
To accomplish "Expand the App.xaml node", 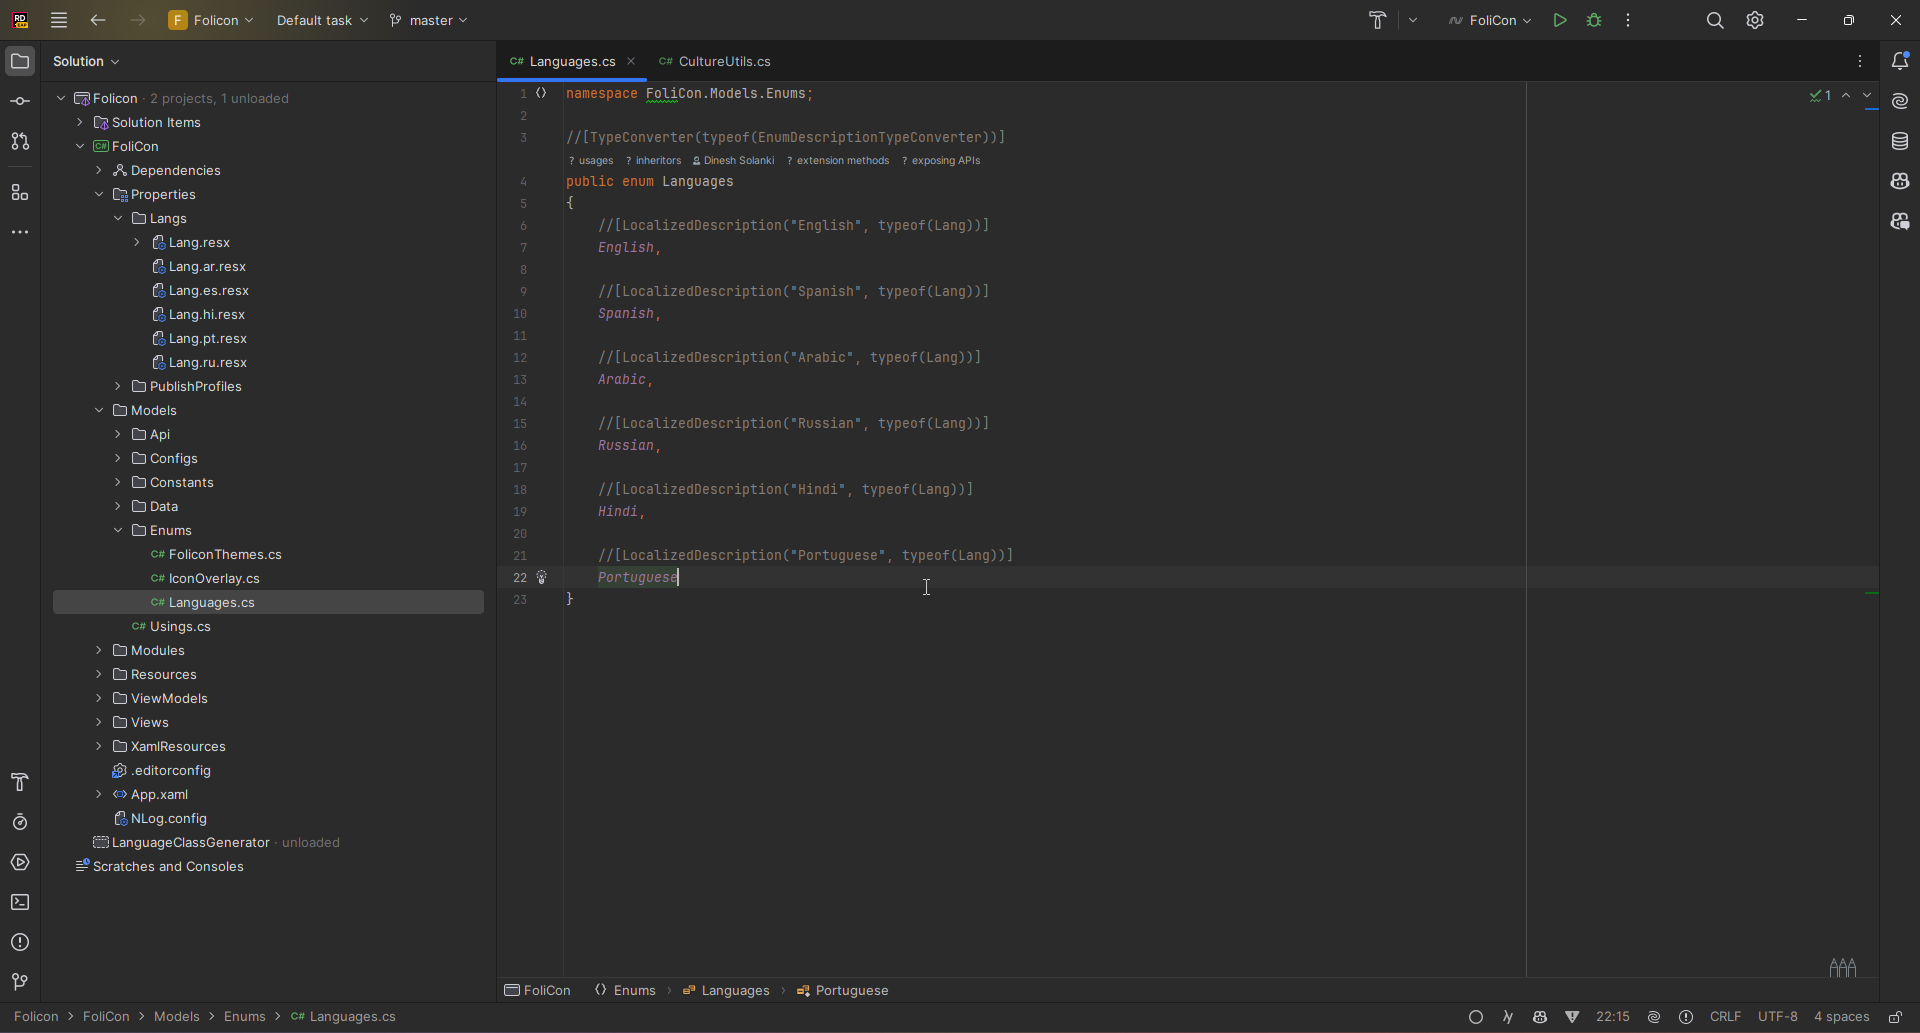I will click(99, 795).
